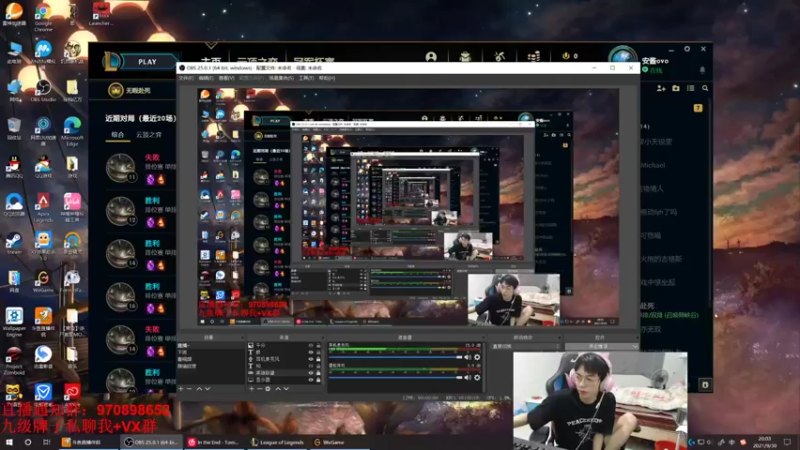Click Cortana circle icon on the taskbar
Image resolution: width=800 pixels, height=450 pixels.
click(28, 442)
